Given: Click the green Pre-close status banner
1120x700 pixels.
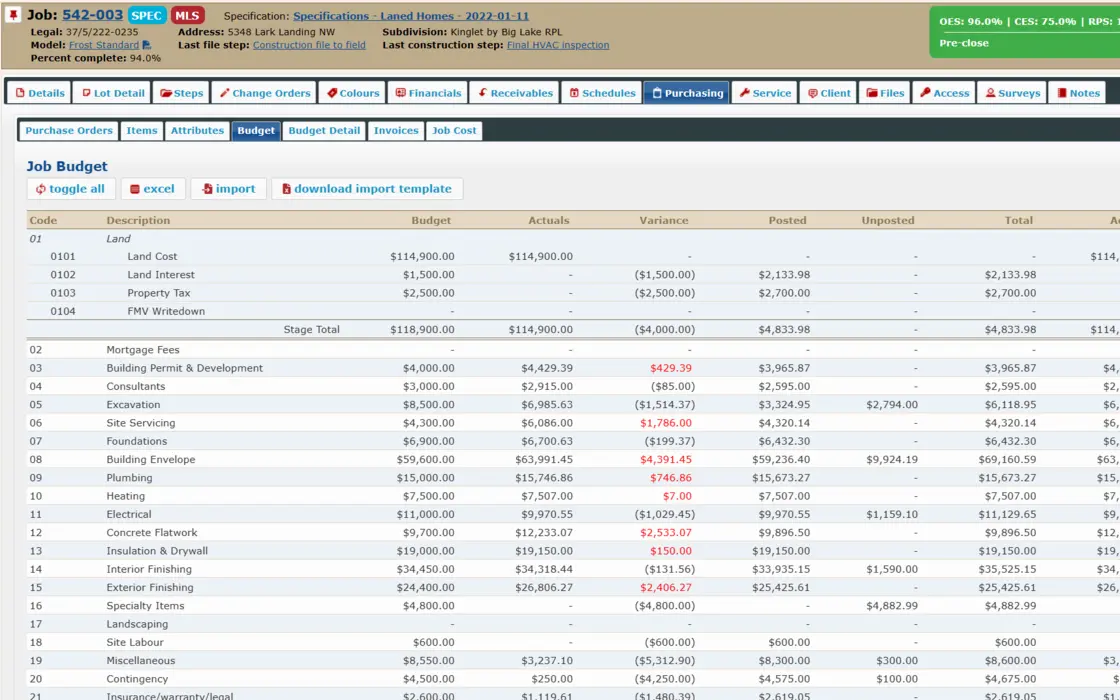Looking at the screenshot, I should (1024, 32).
